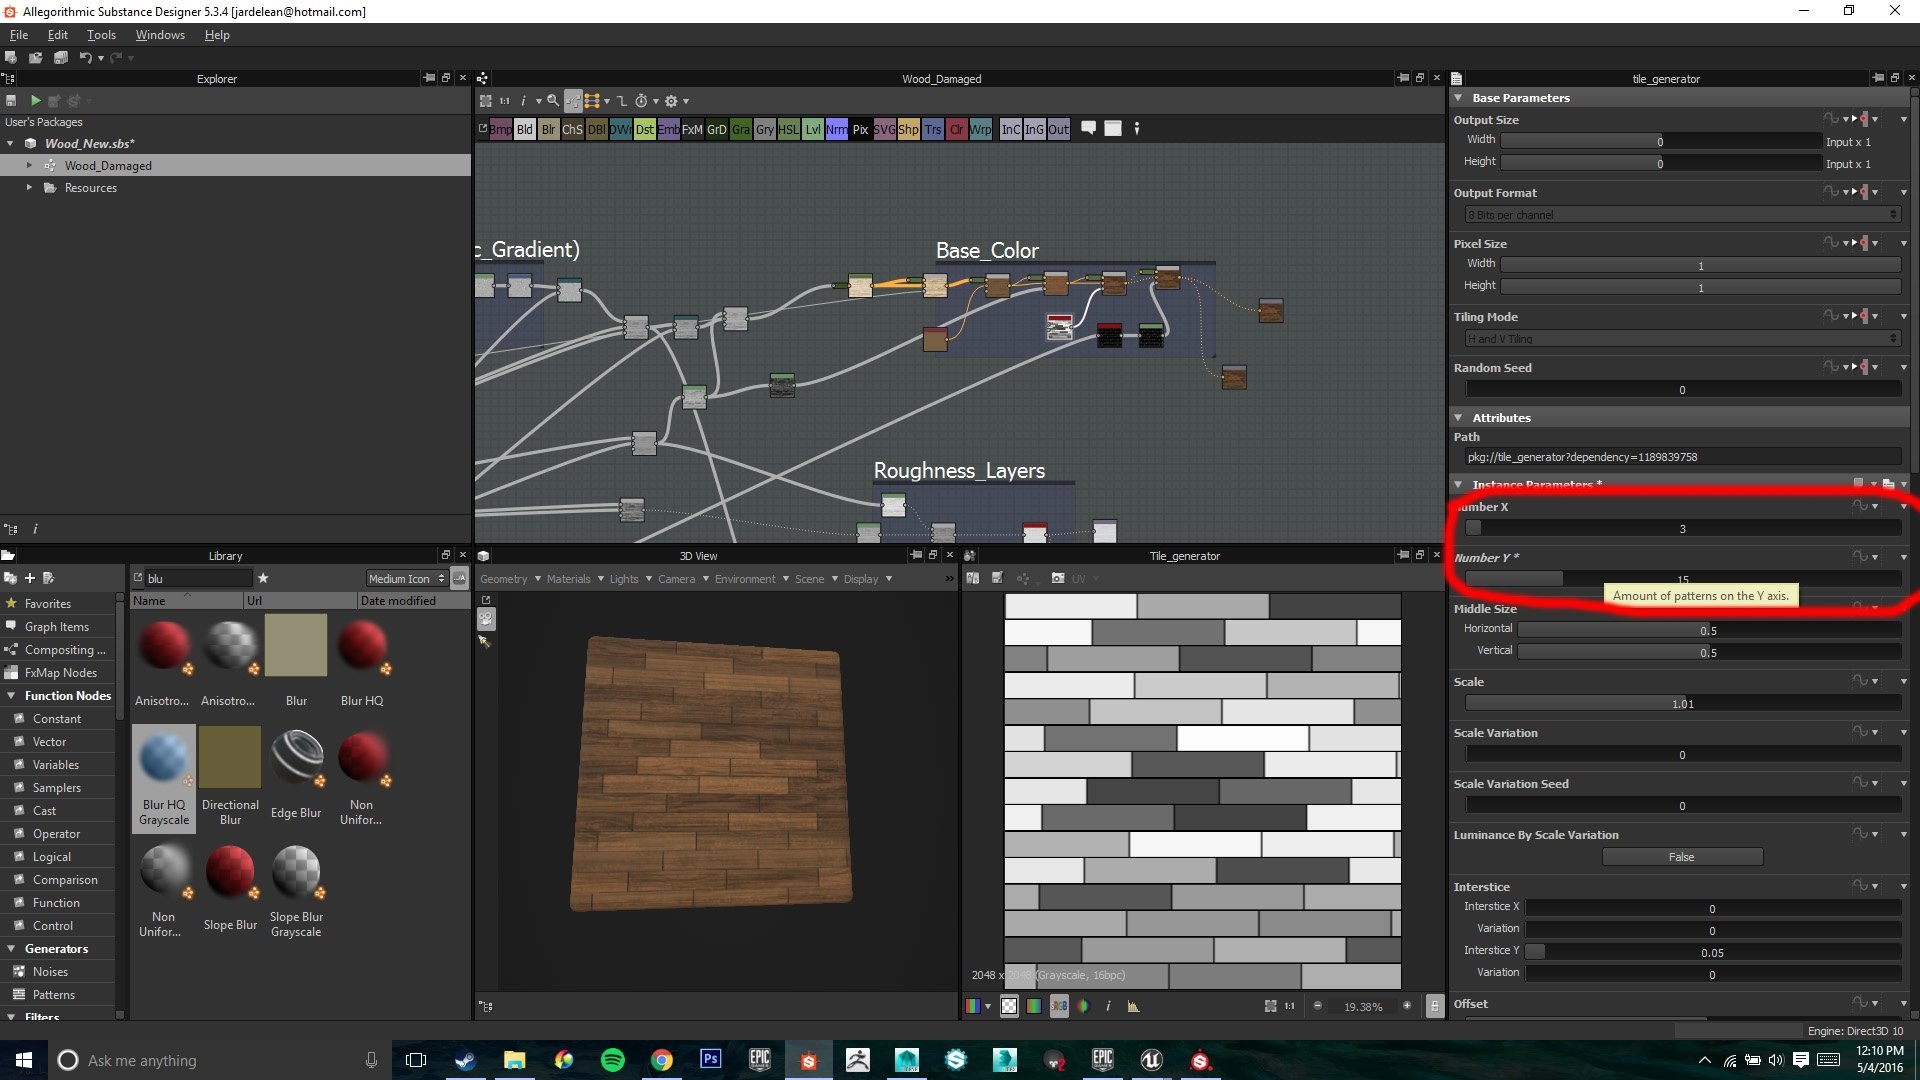Open the Edit menu
1920x1080 pixels.
pos(58,35)
